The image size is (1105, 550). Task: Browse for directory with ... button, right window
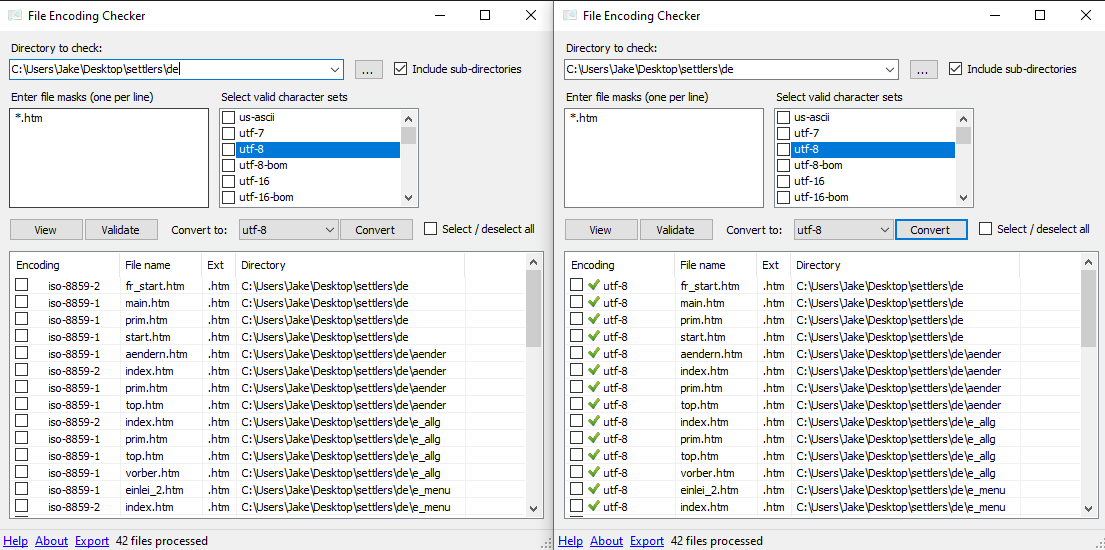[924, 69]
